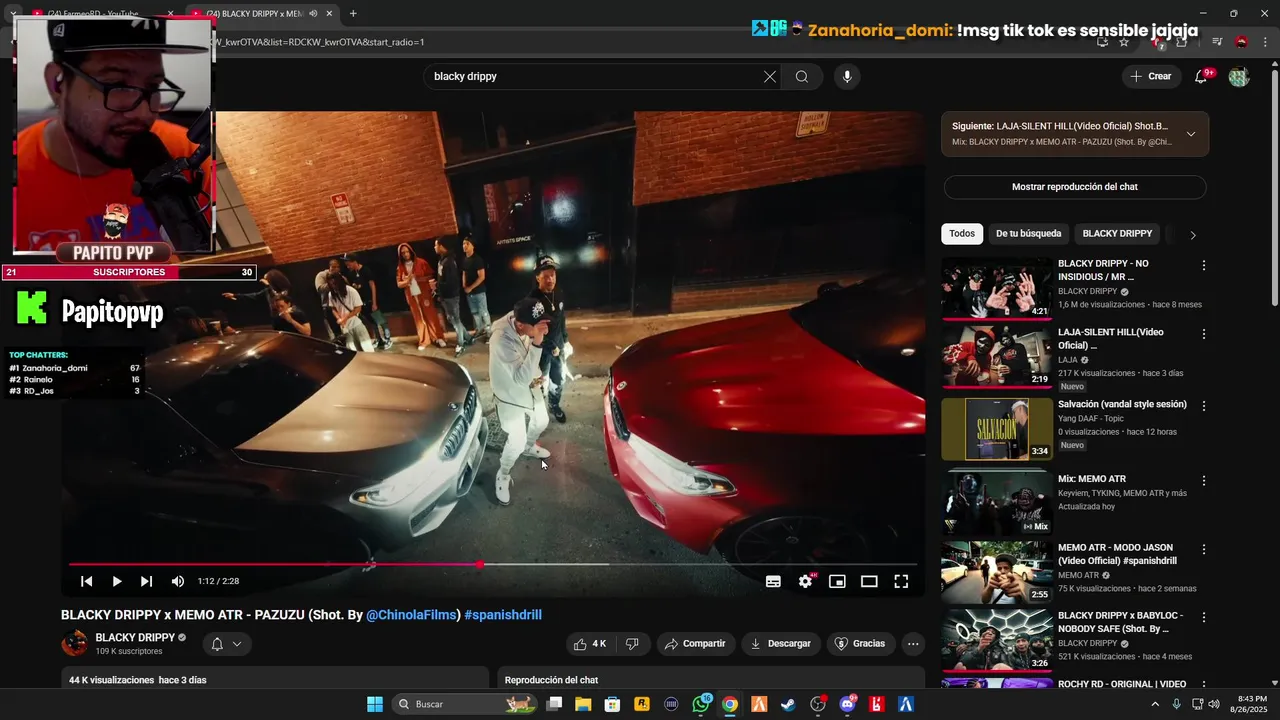The width and height of the screenshot is (1280, 720).
Task: Open the LAJA-SILENT HILL thumbnail
Action: [x=997, y=357]
